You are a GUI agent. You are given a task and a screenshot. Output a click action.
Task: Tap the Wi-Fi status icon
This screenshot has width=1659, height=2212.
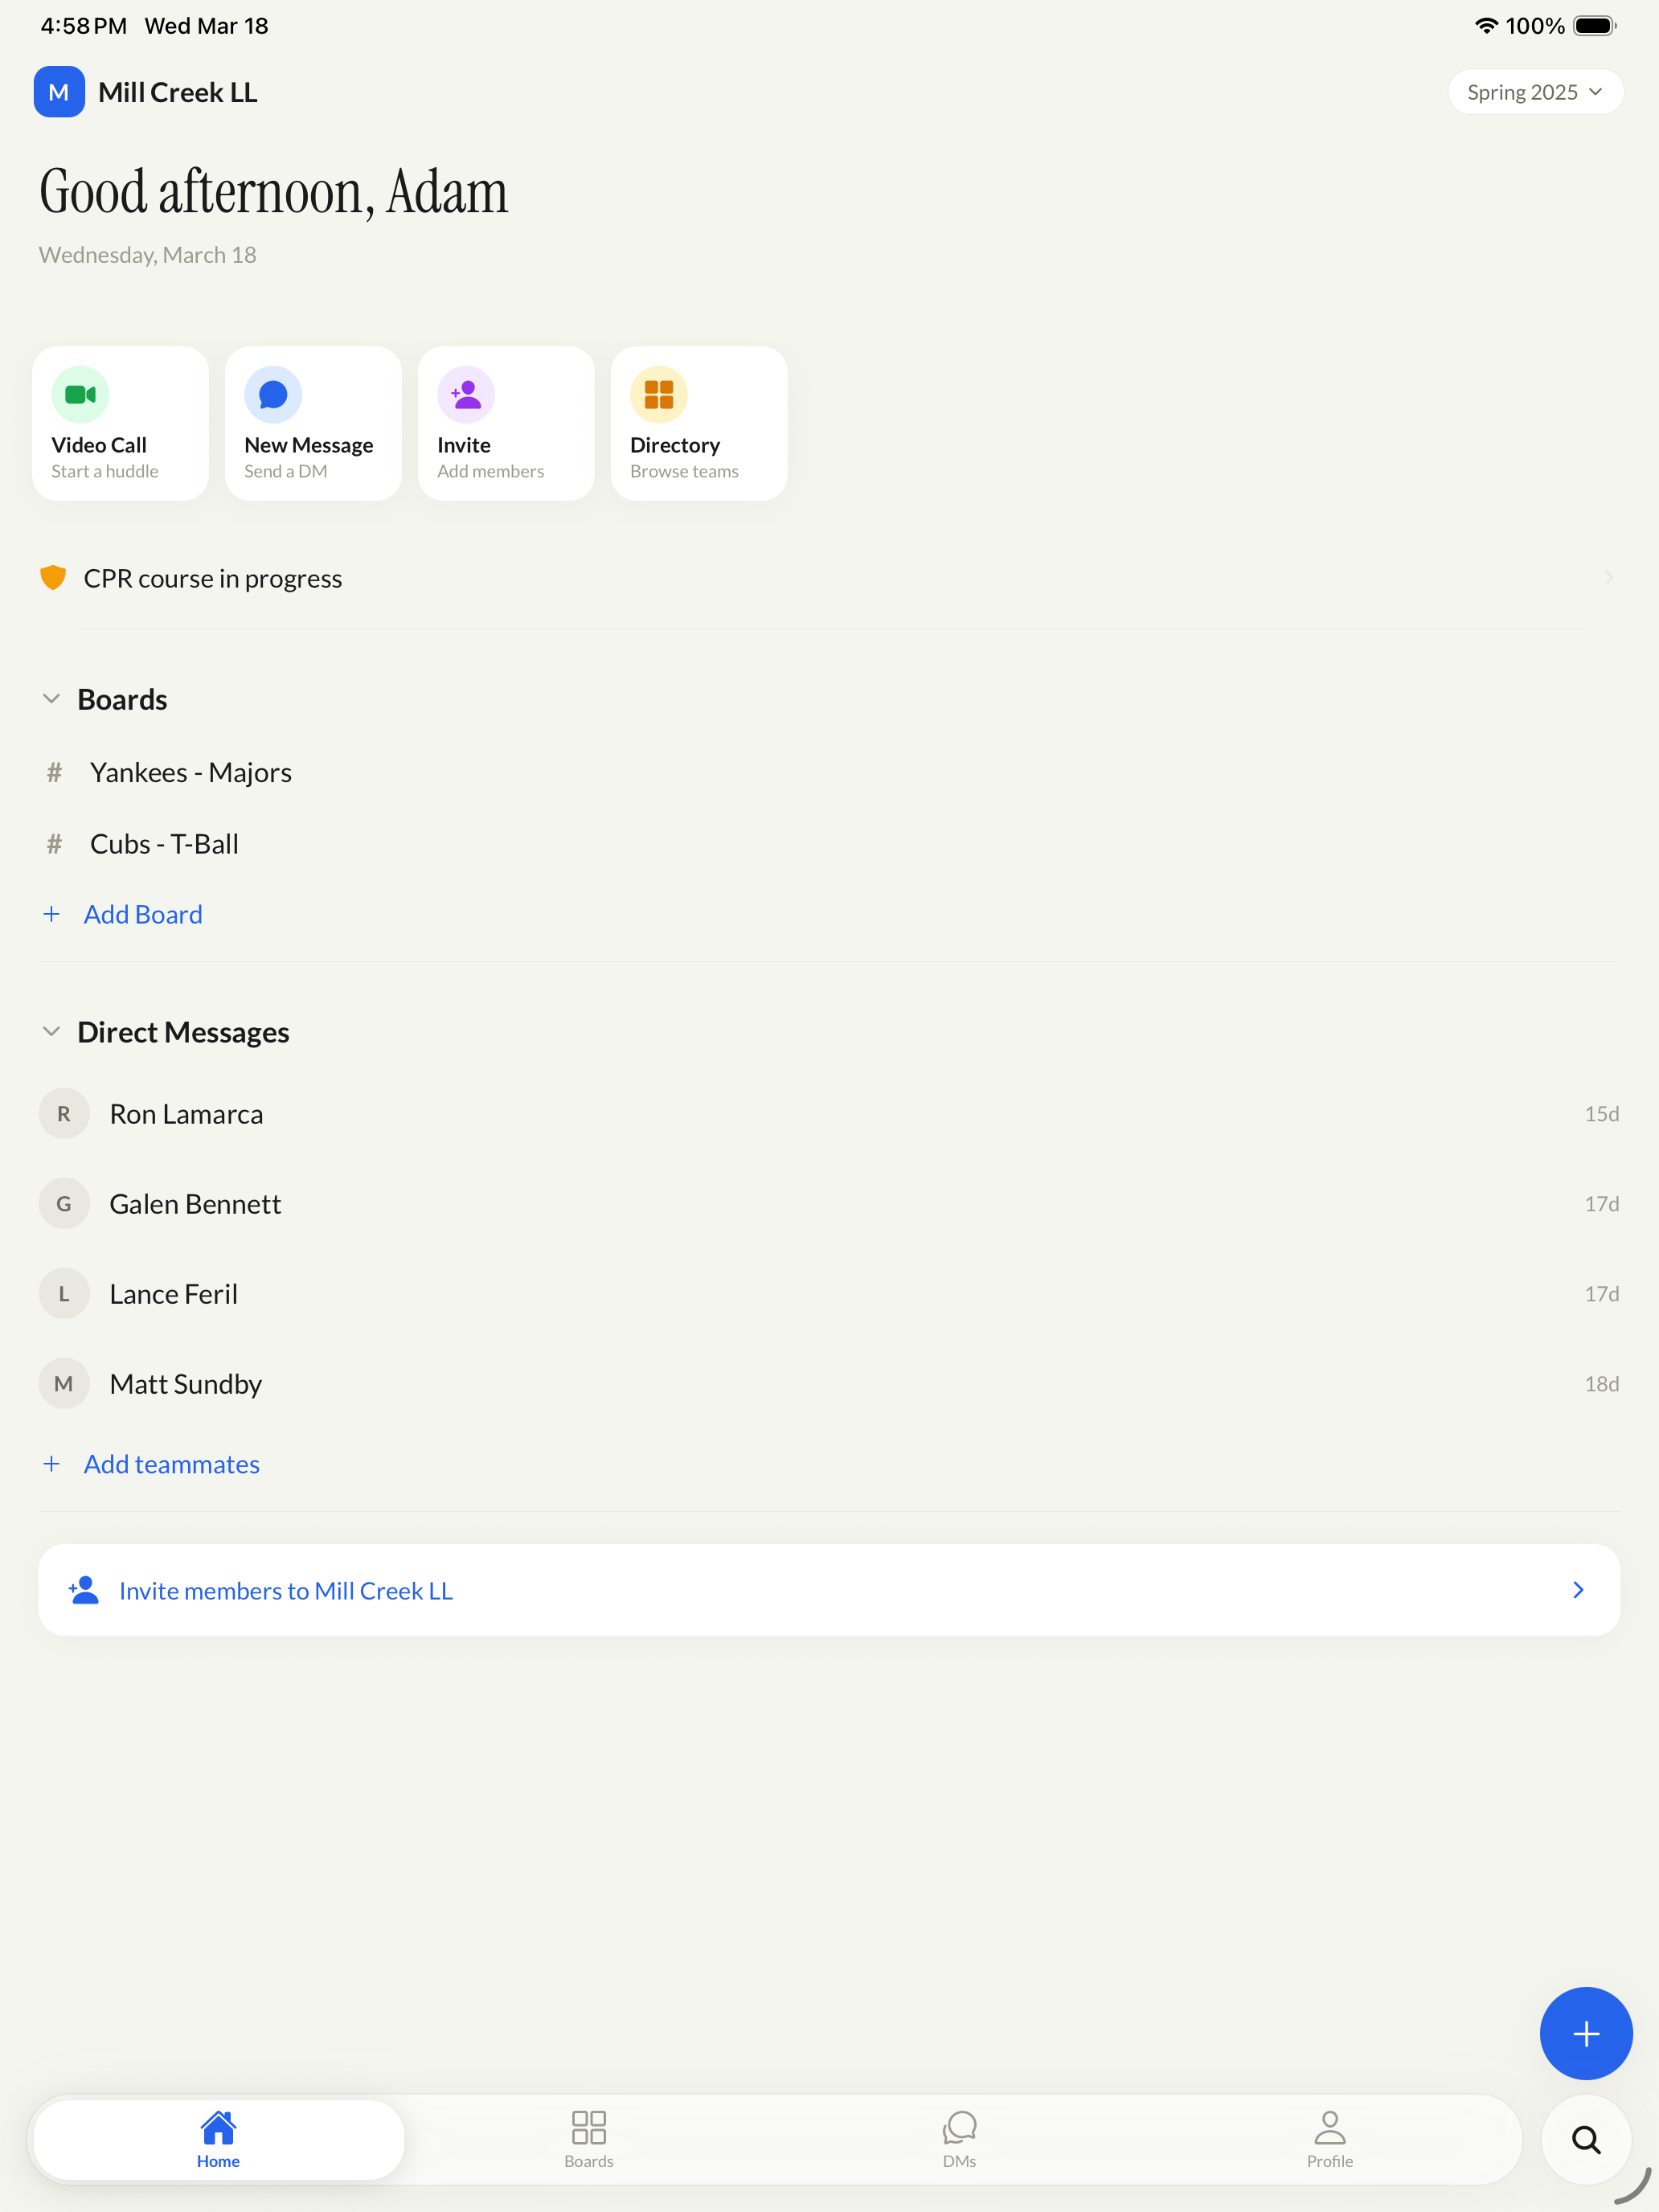tap(1487, 26)
